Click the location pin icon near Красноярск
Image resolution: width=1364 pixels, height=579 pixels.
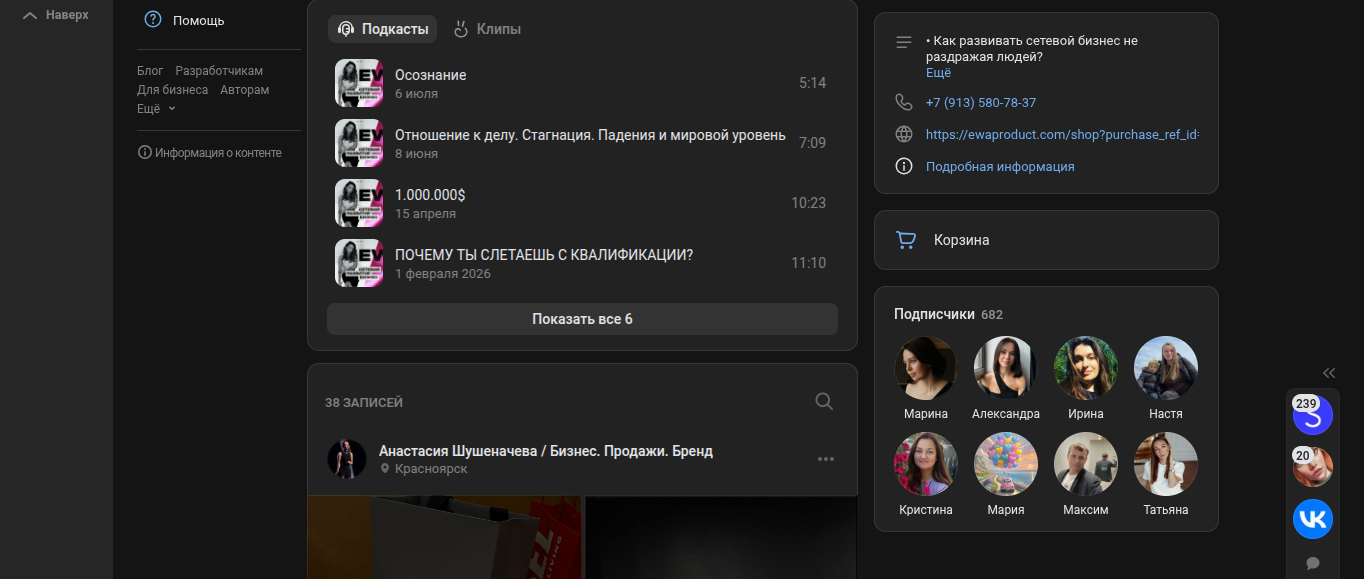385,469
